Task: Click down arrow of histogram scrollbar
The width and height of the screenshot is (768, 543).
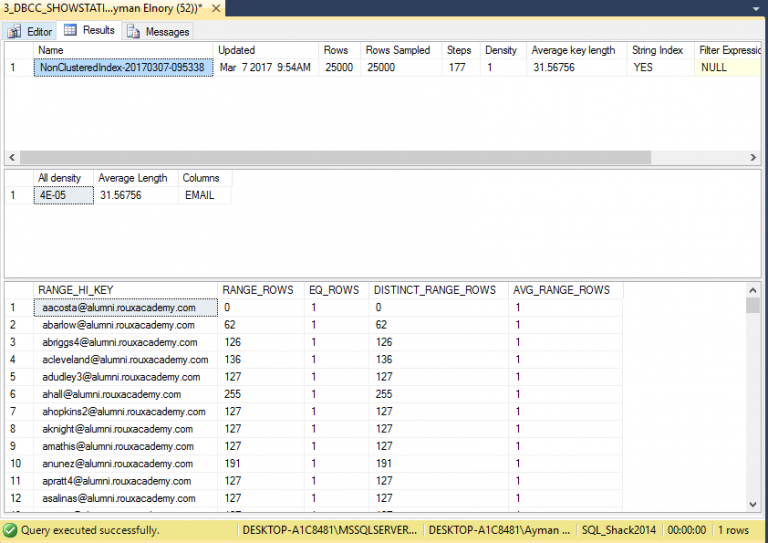Action: [x=753, y=504]
